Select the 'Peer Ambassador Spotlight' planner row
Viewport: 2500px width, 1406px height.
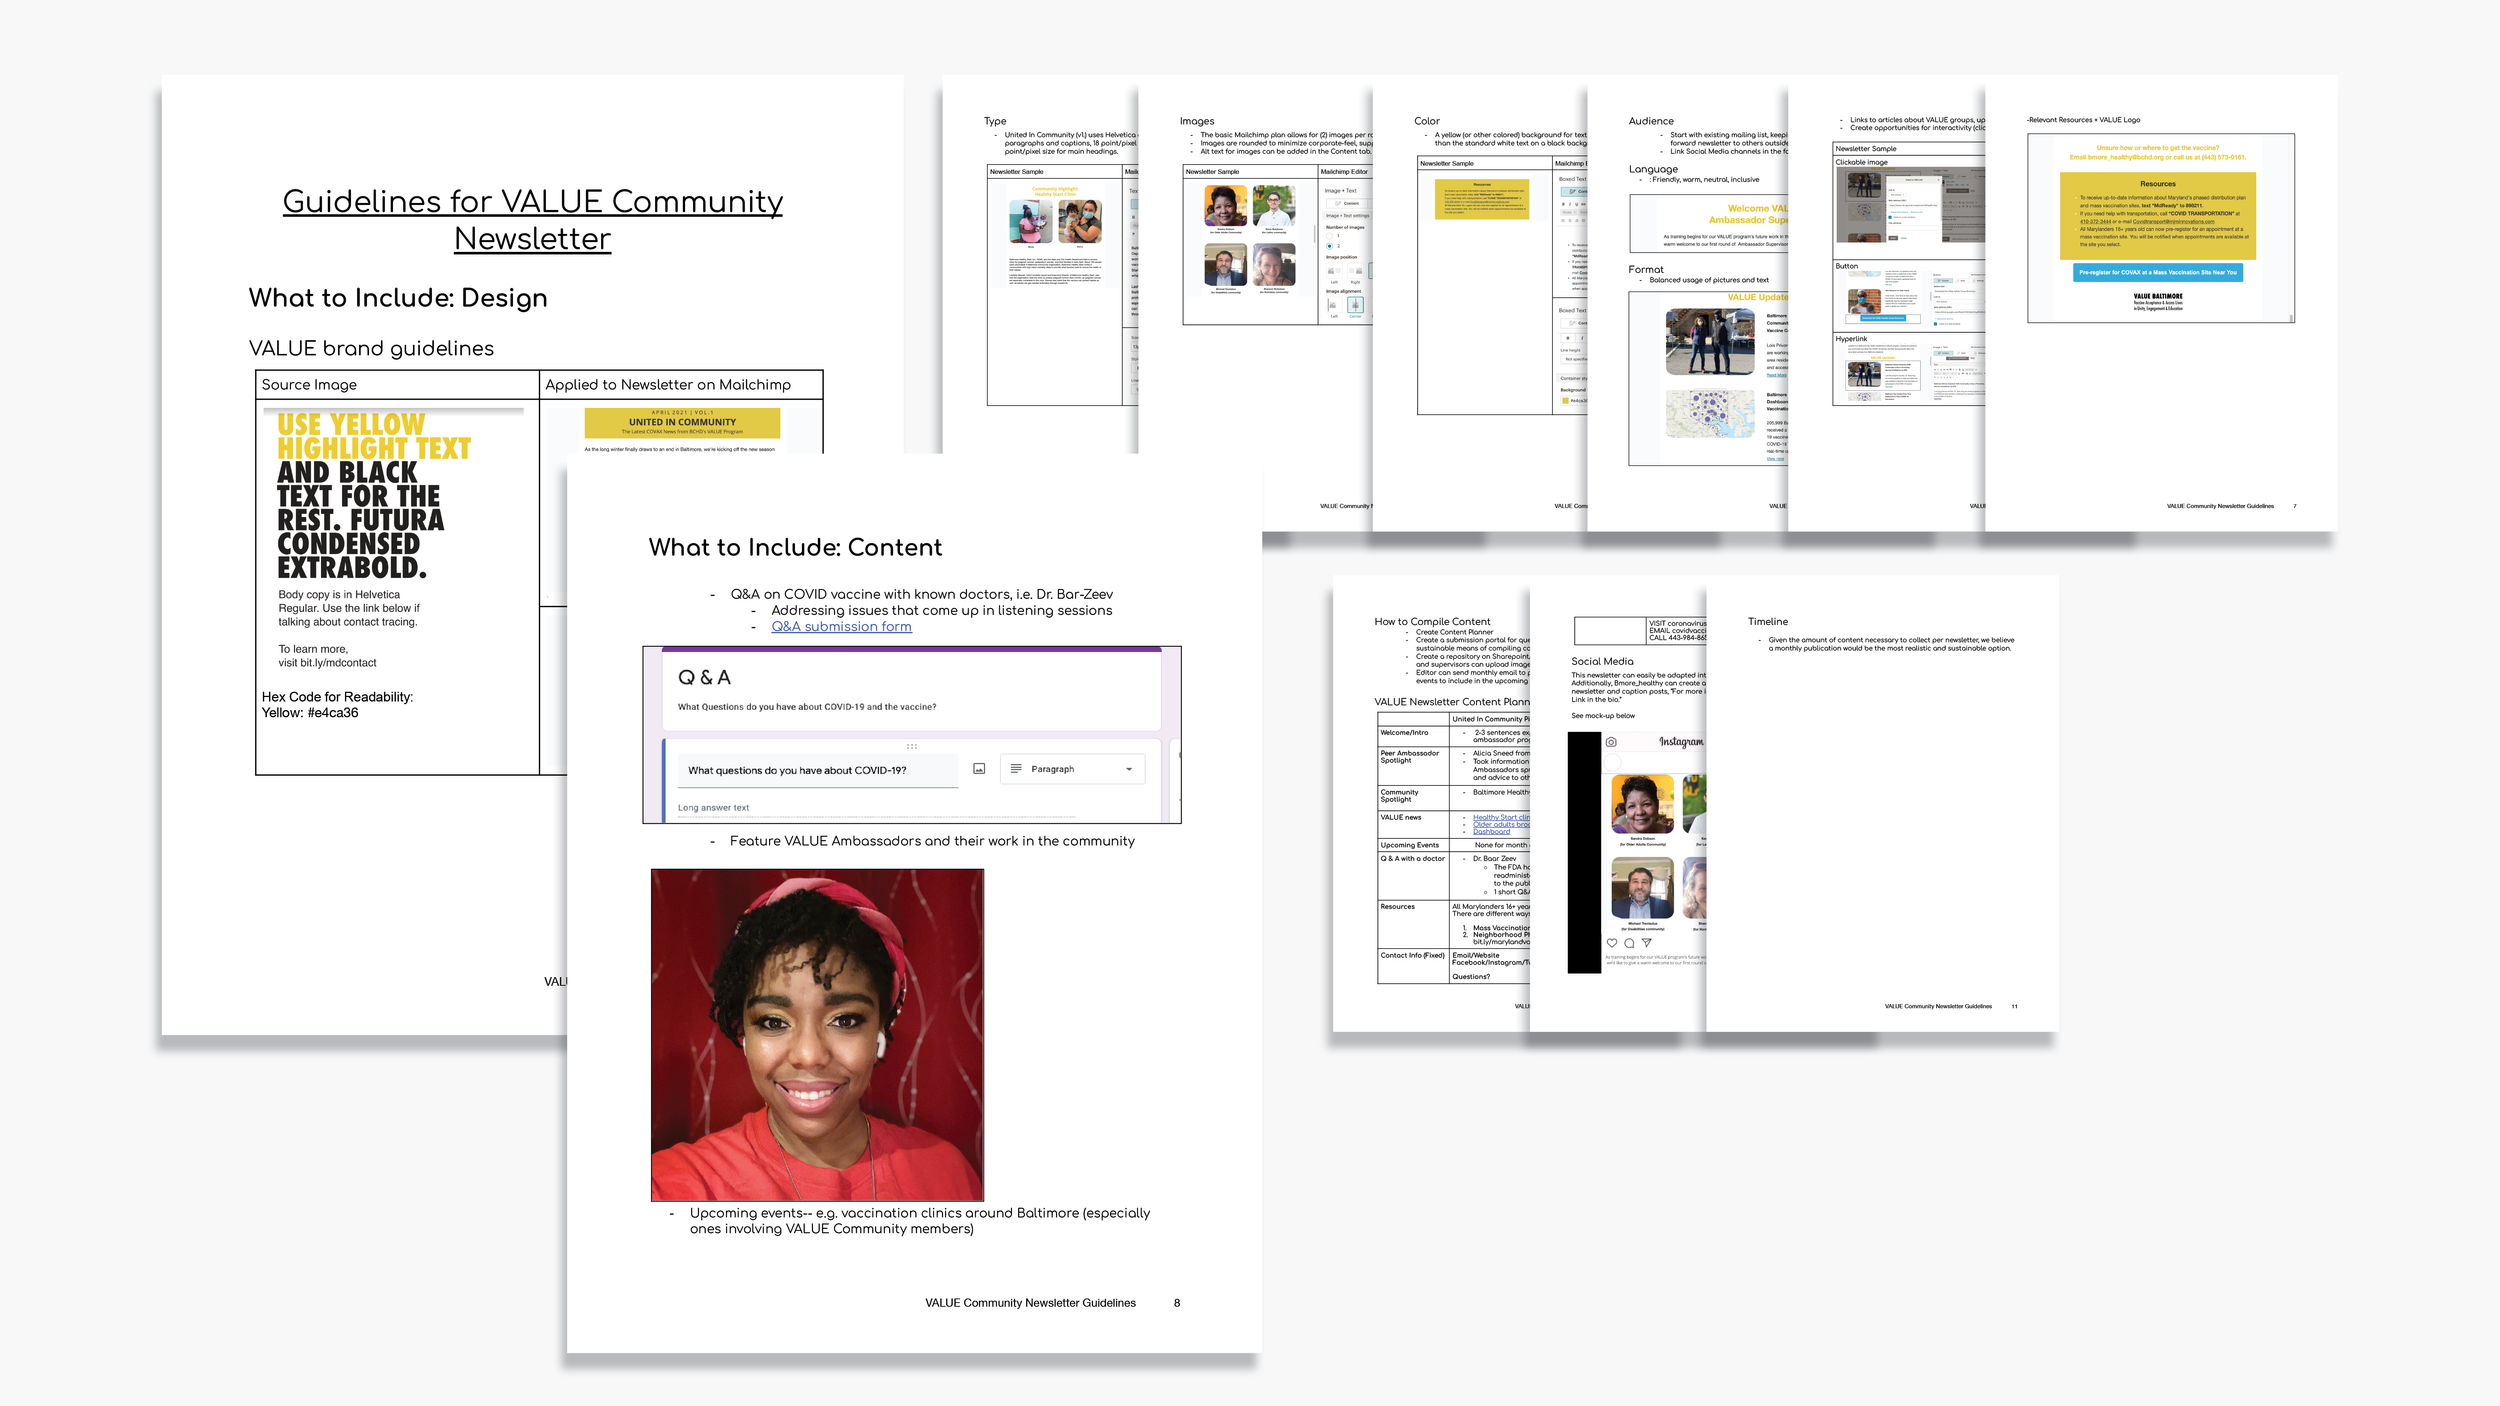pyautogui.click(x=1454, y=765)
